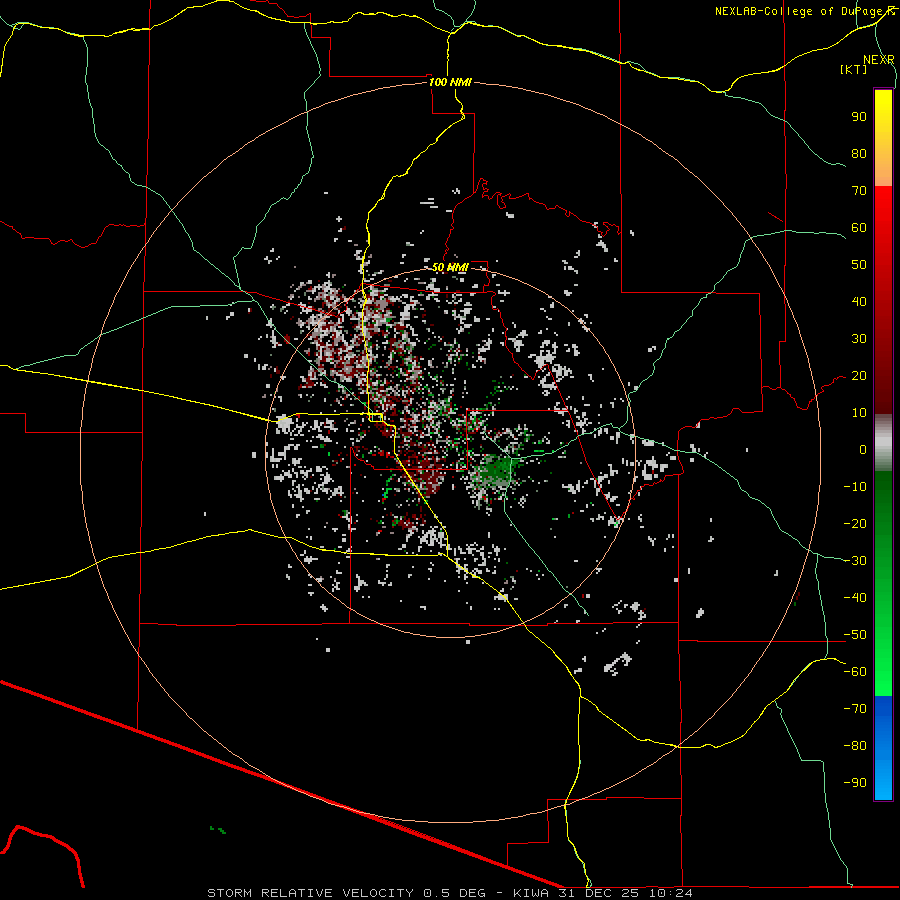Viewport: 900px width, 900px height.
Task: Click the positive "60" velocity scale label
Action: [x=859, y=228]
